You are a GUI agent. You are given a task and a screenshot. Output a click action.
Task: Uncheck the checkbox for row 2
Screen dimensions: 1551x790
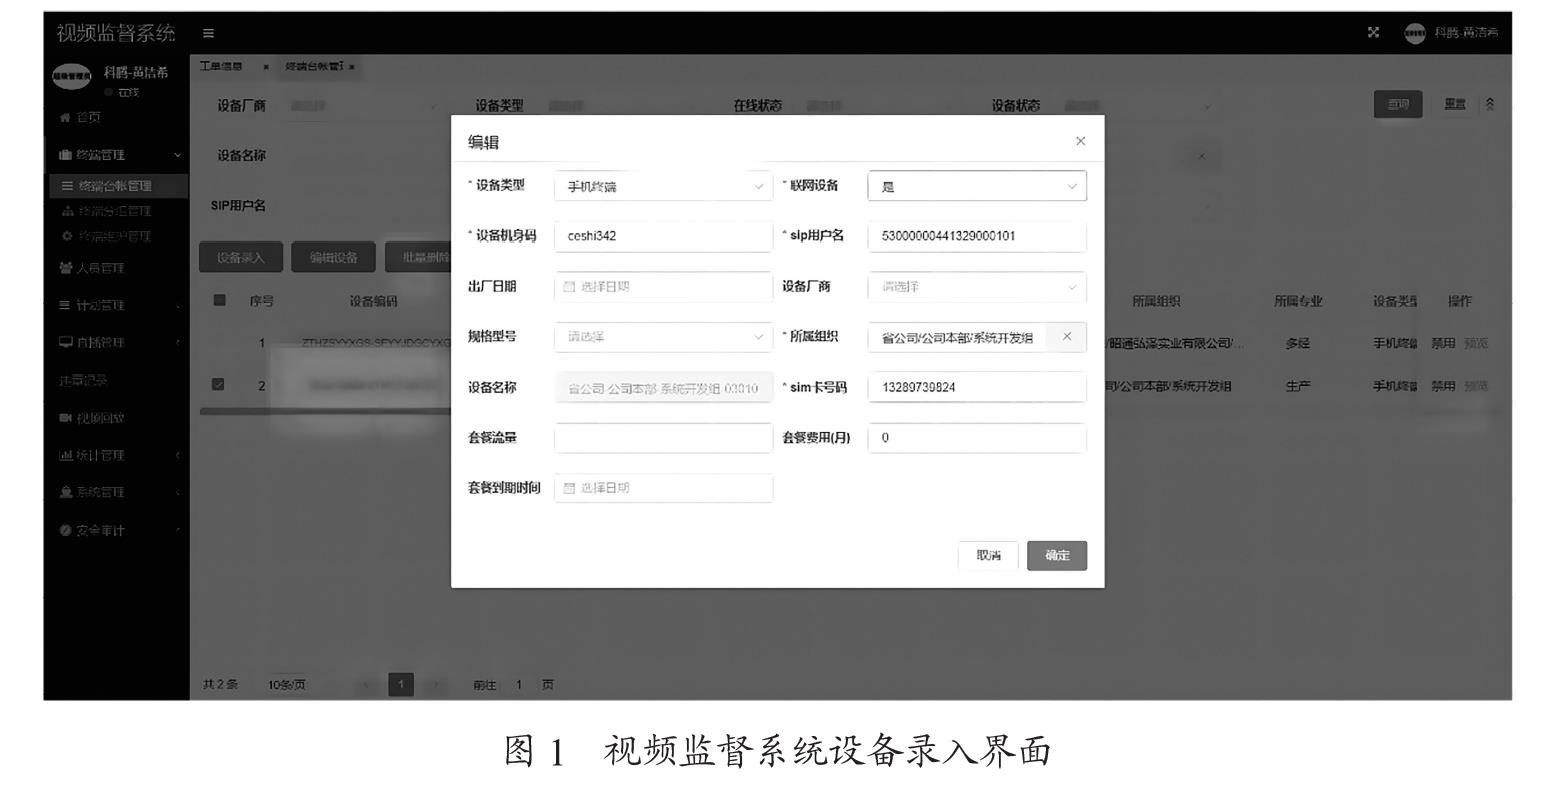coord(220,385)
